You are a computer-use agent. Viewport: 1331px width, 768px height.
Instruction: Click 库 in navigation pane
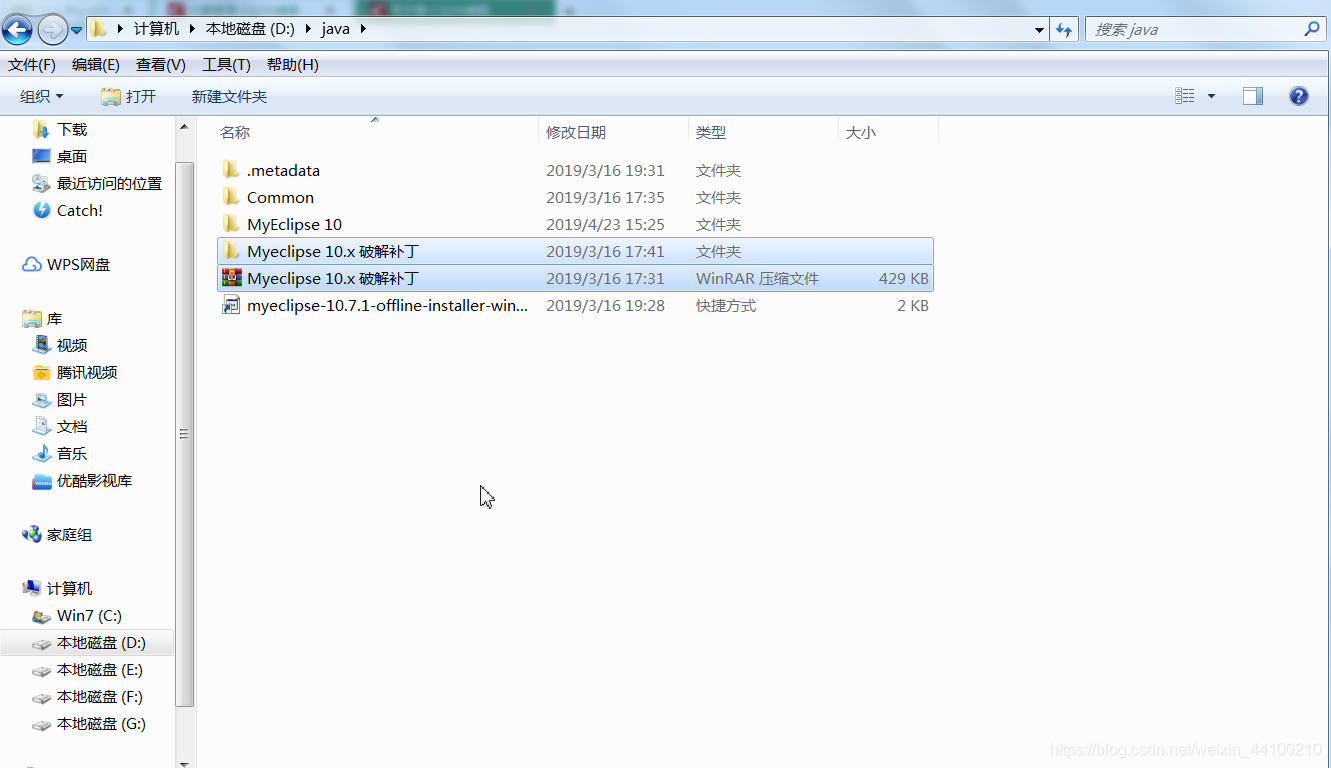[54, 318]
